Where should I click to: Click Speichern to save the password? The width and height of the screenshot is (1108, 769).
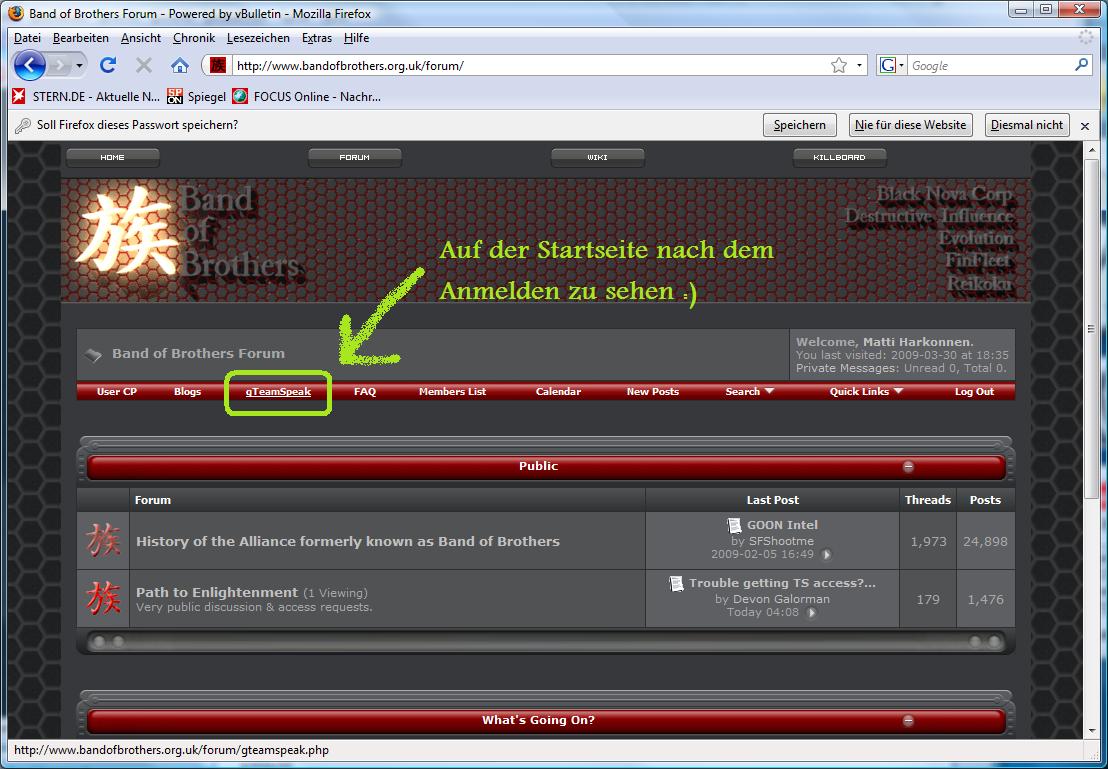pyautogui.click(x=799, y=125)
